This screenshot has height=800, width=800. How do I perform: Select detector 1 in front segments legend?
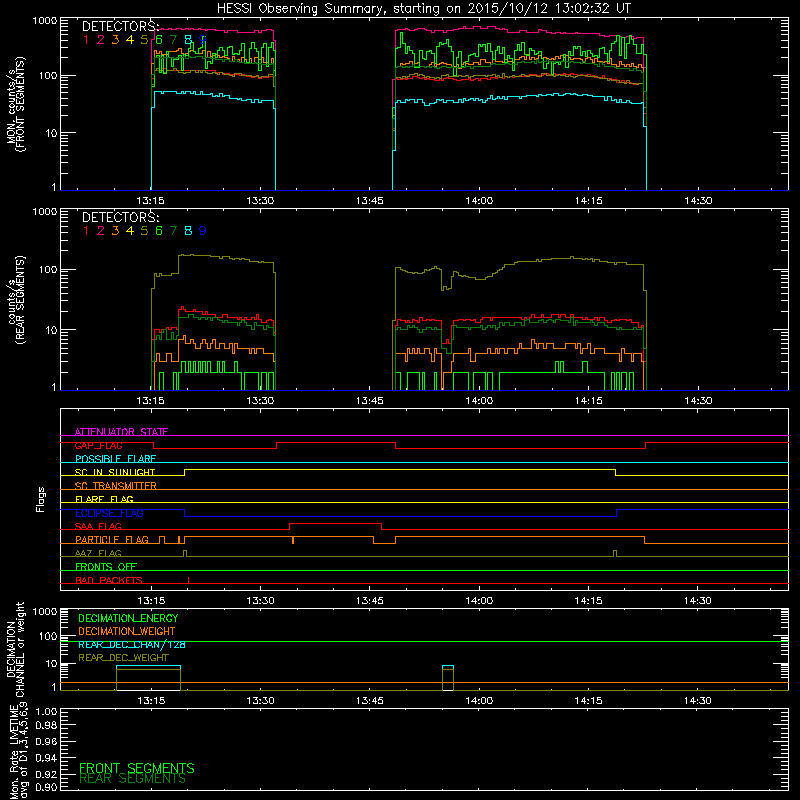86,39
